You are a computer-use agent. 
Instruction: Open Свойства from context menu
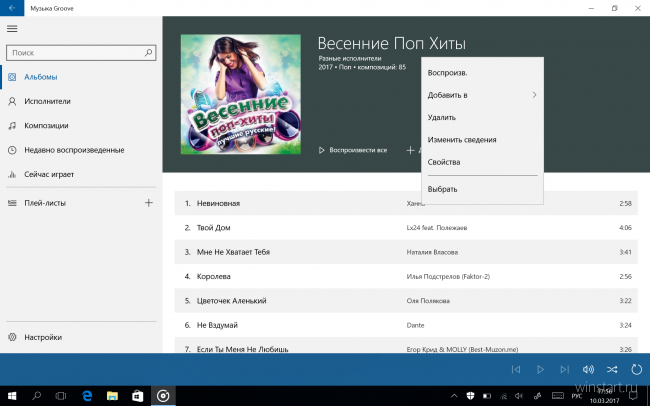pos(482,162)
